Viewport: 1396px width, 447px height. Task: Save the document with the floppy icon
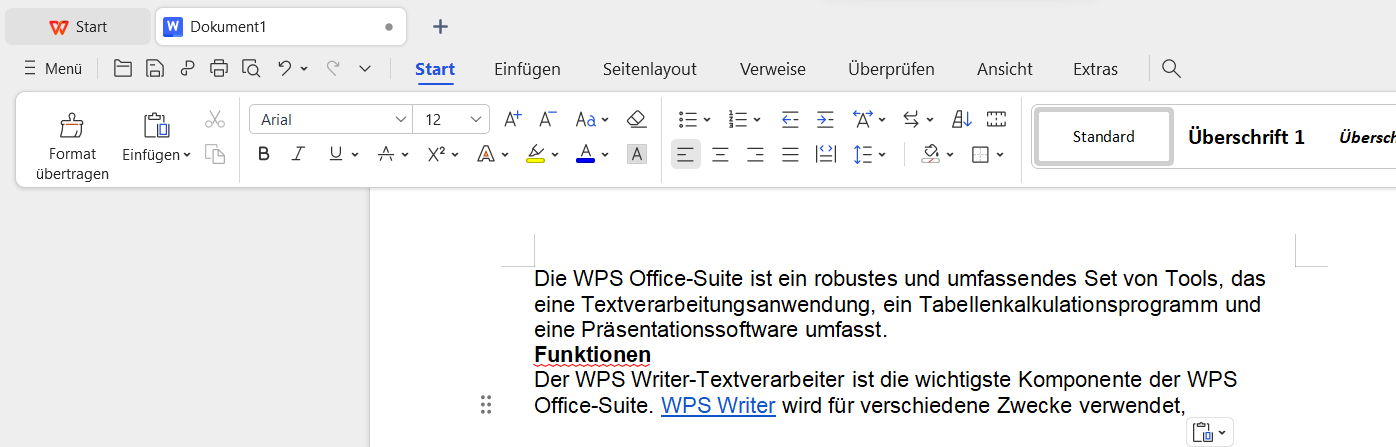click(155, 68)
